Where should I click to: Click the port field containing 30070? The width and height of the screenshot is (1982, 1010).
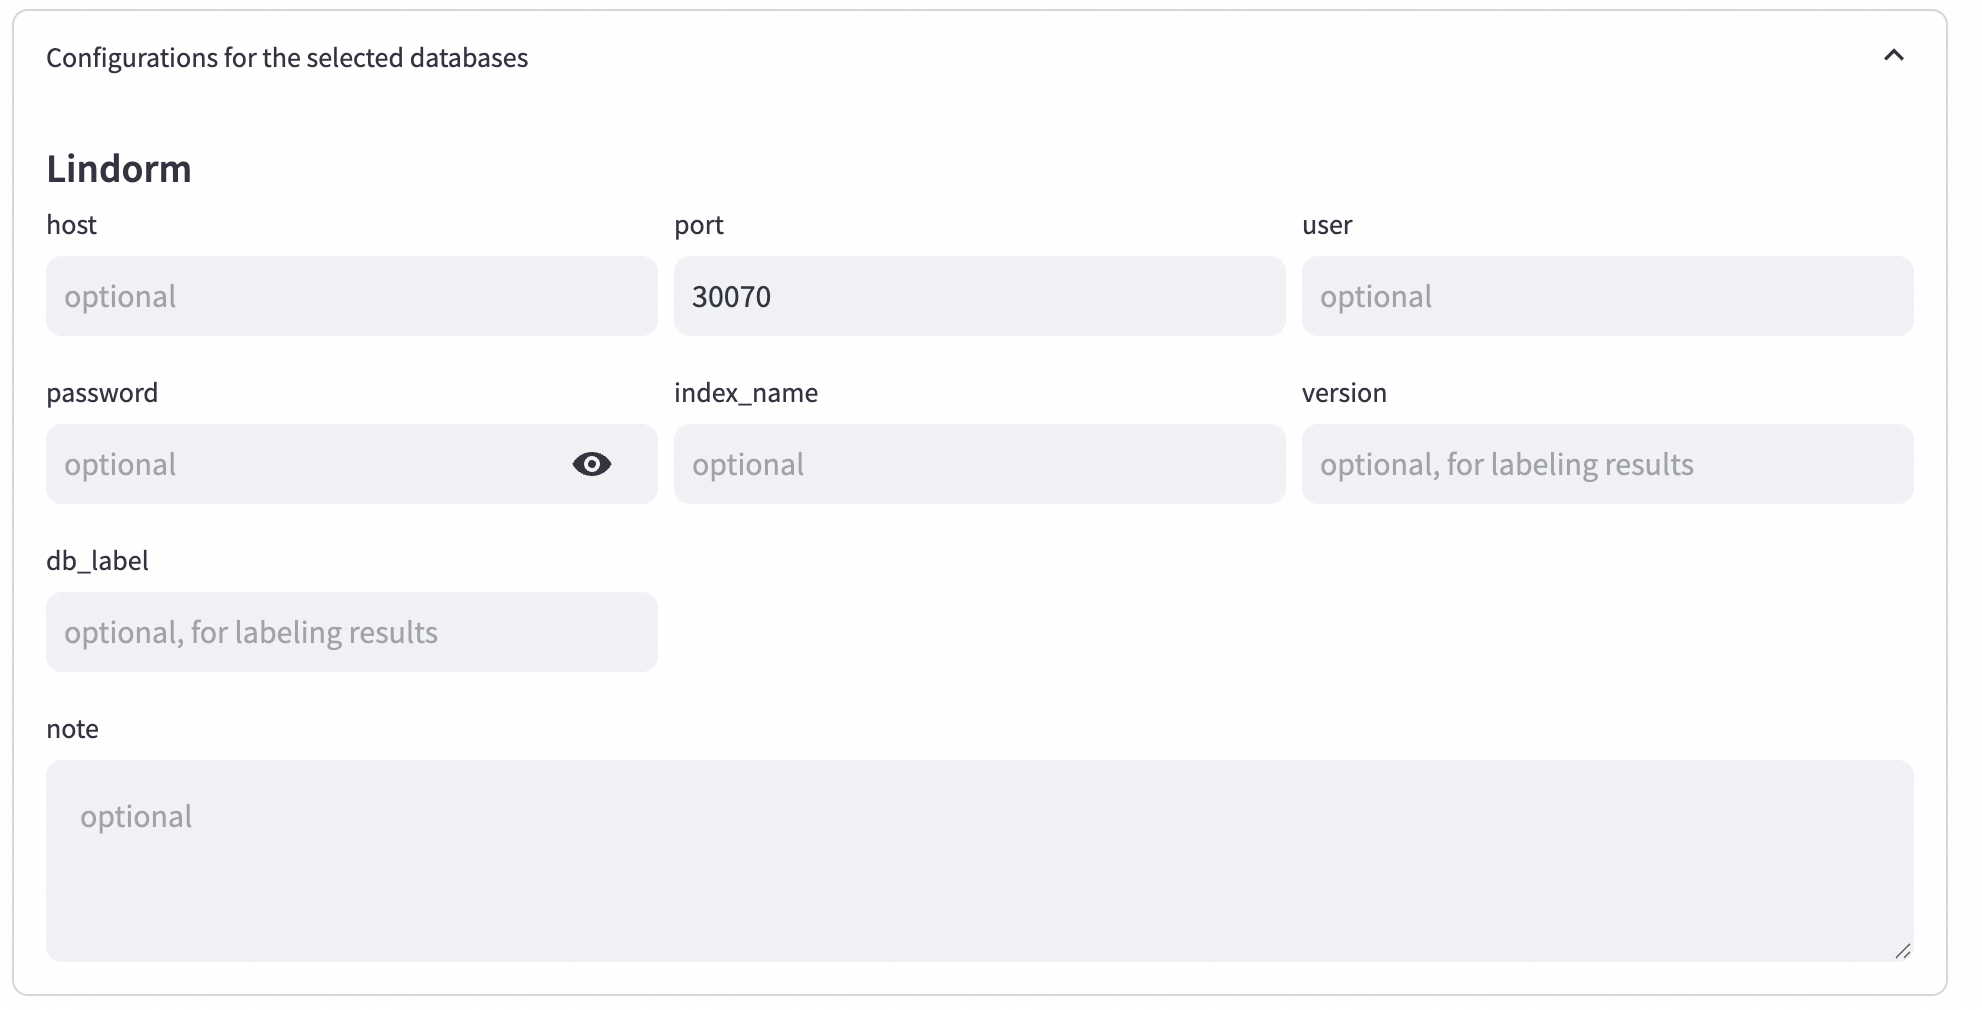click(978, 297)
